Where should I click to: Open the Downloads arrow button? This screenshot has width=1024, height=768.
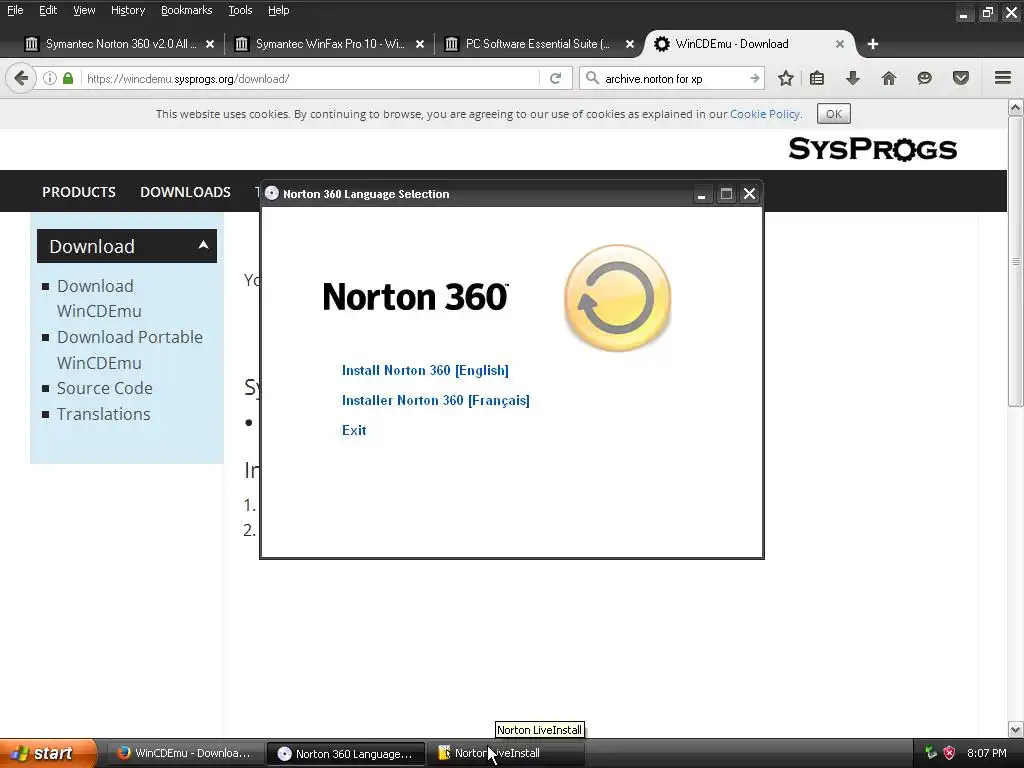coord(853,78)
